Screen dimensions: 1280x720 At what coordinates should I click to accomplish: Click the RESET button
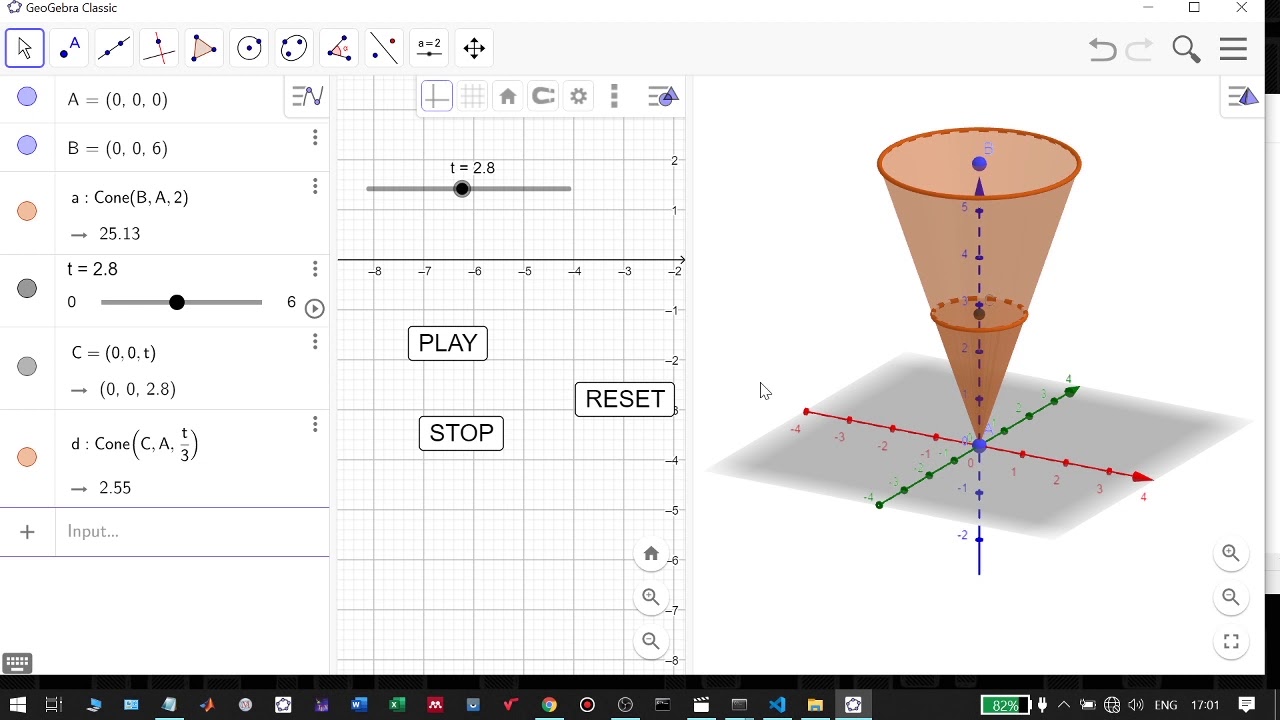click(625, 399)
